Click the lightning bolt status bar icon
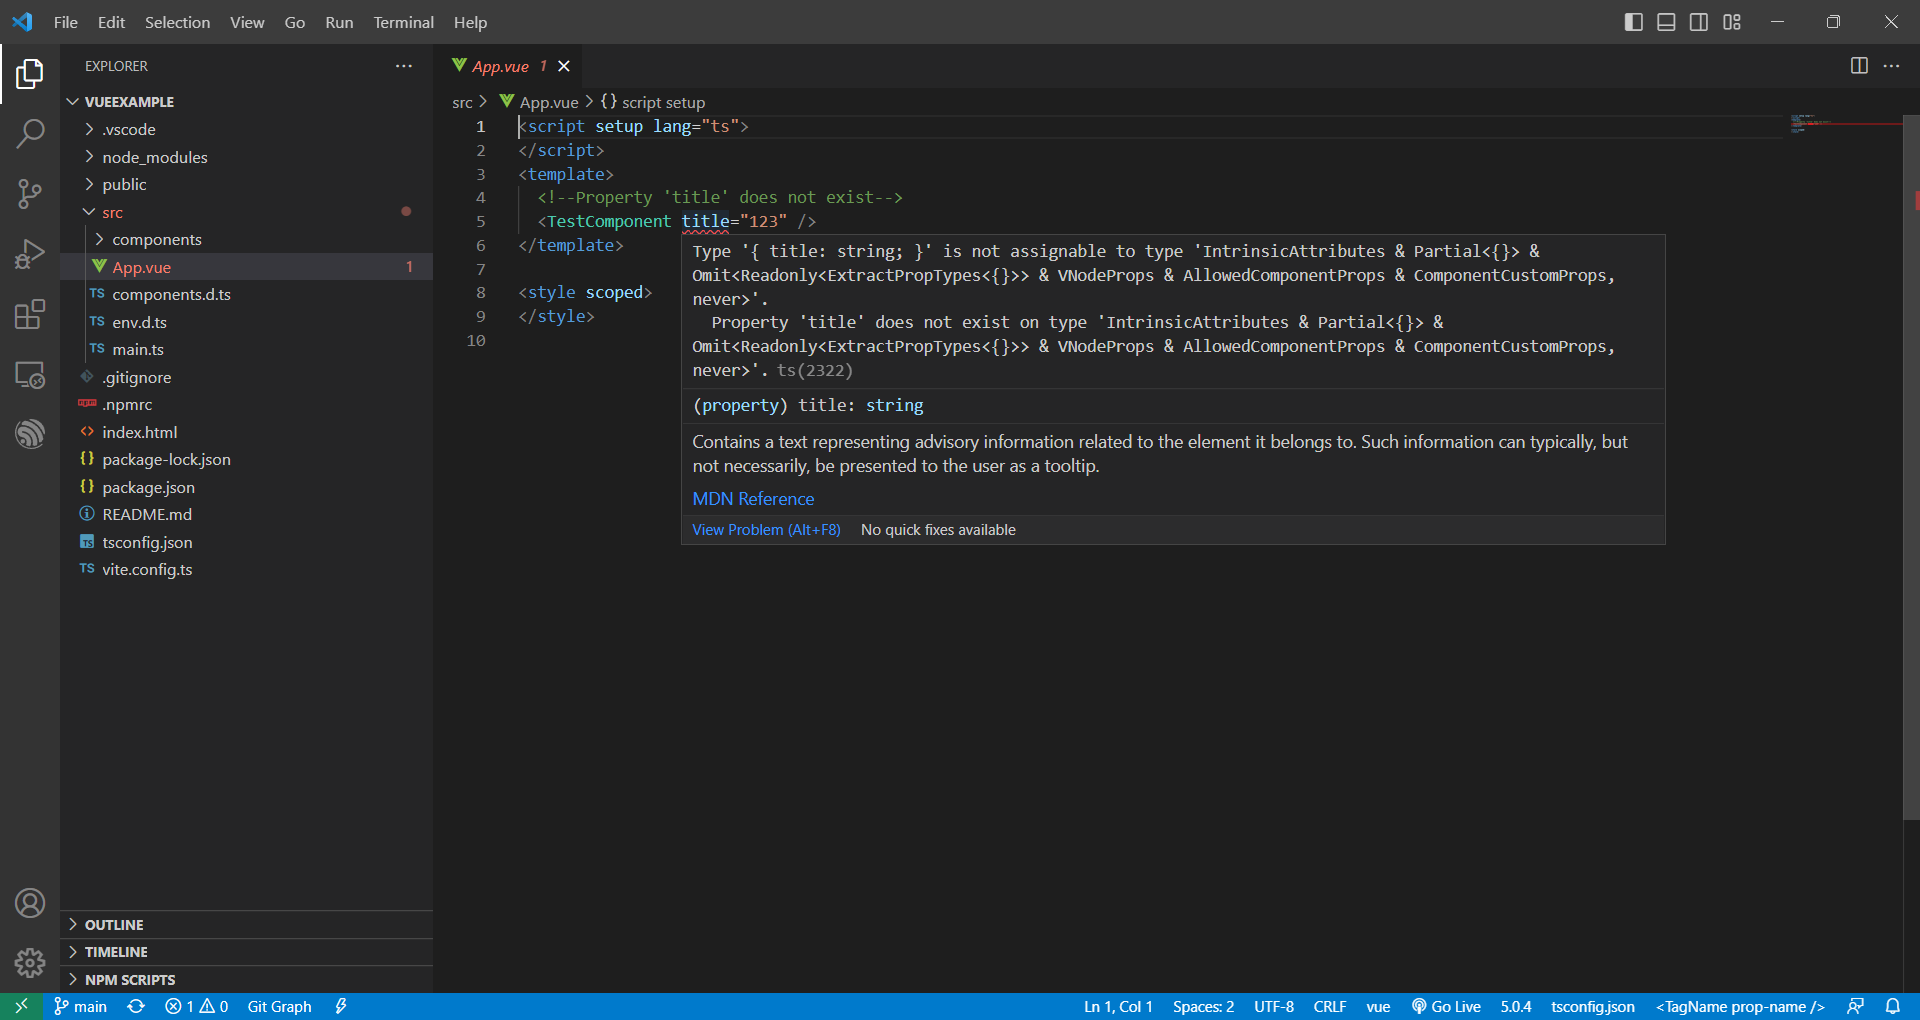Screen dimensions: 1920x1020 341,1006
